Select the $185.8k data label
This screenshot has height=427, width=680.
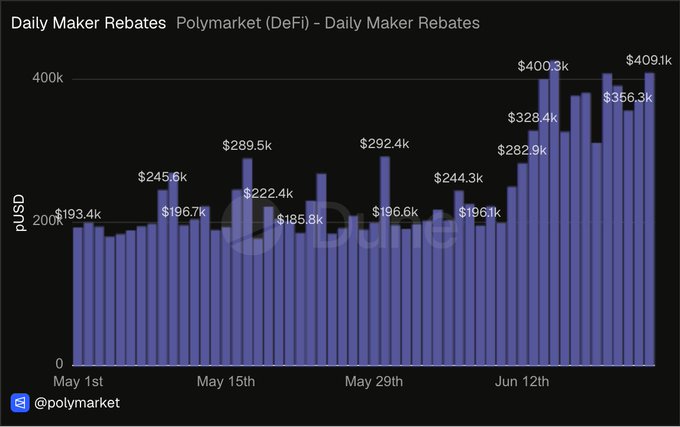(300, 220)
